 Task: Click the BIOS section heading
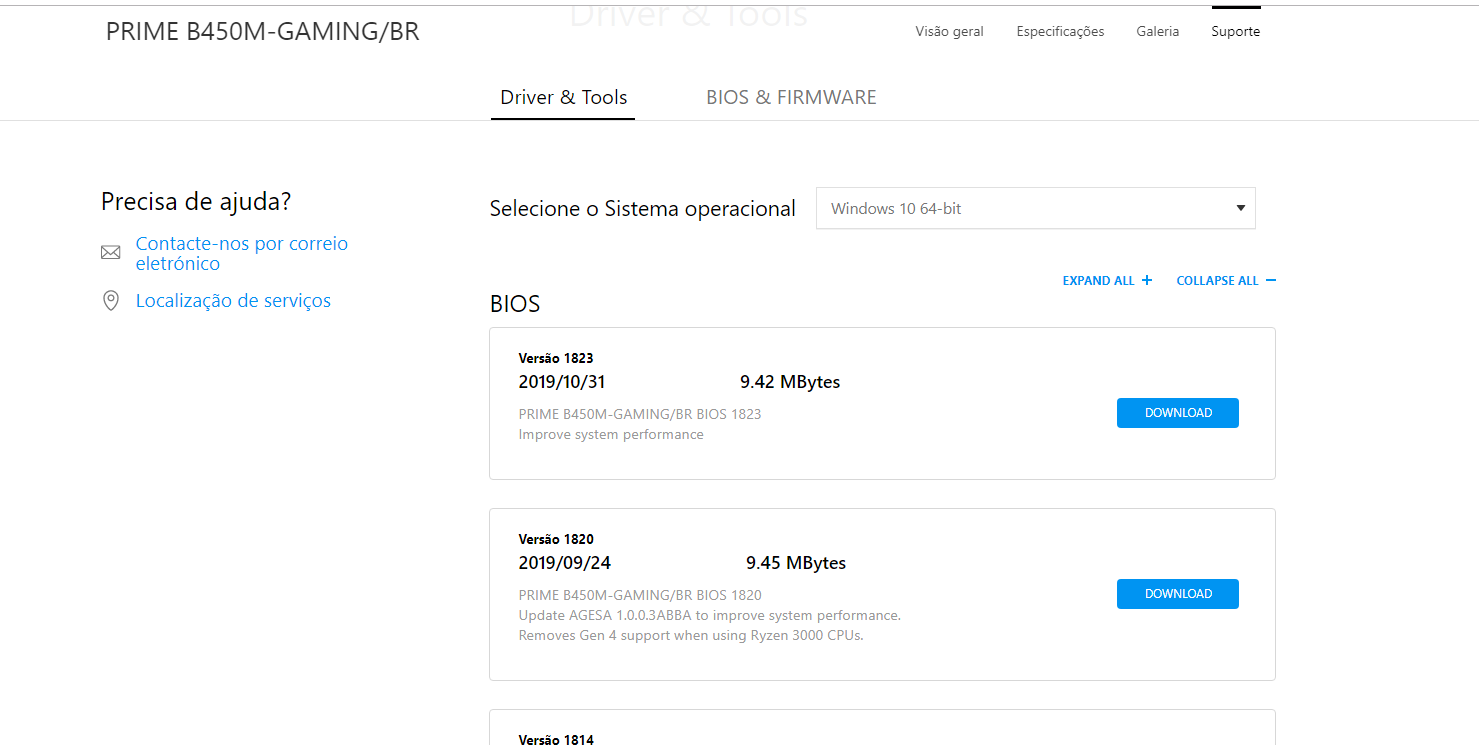(515, 304)
